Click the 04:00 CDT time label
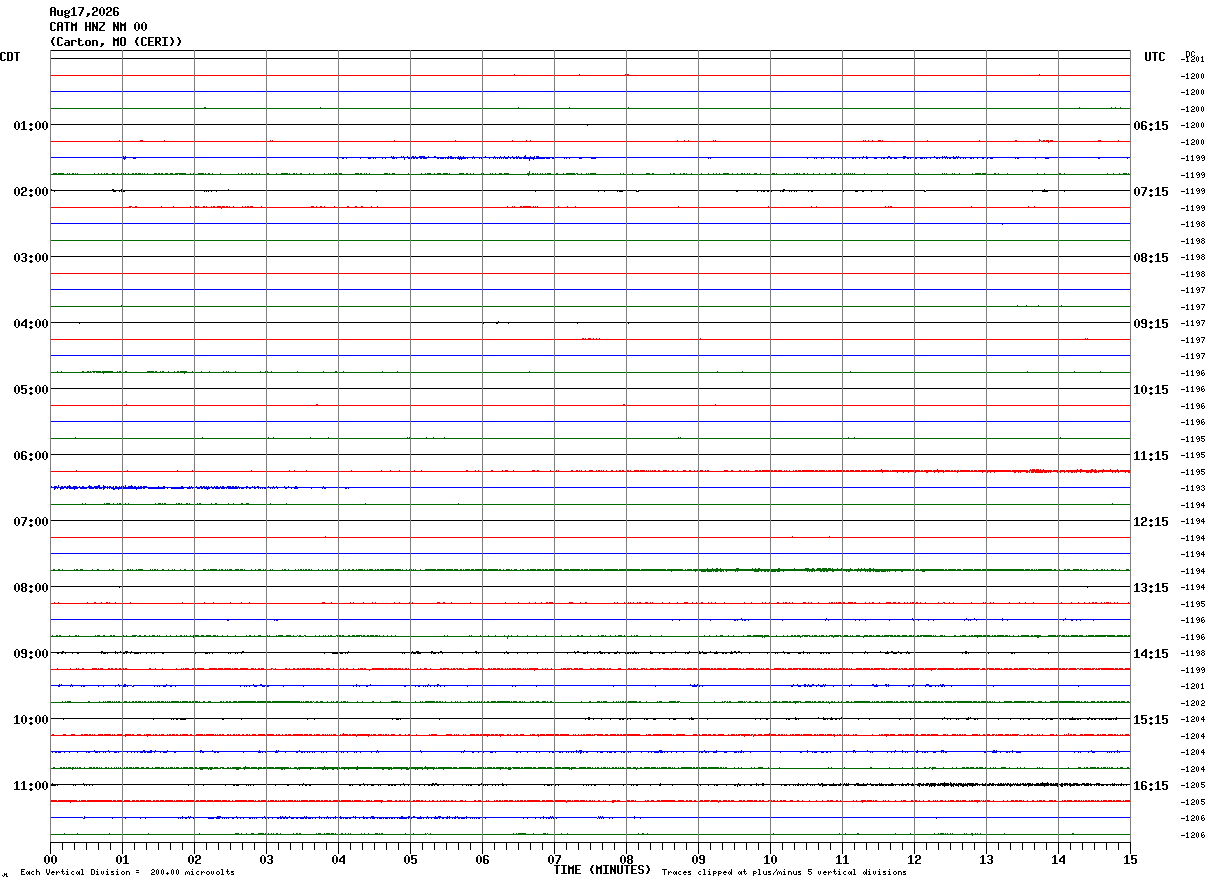The image size is (1210, 886). [30, 324]
